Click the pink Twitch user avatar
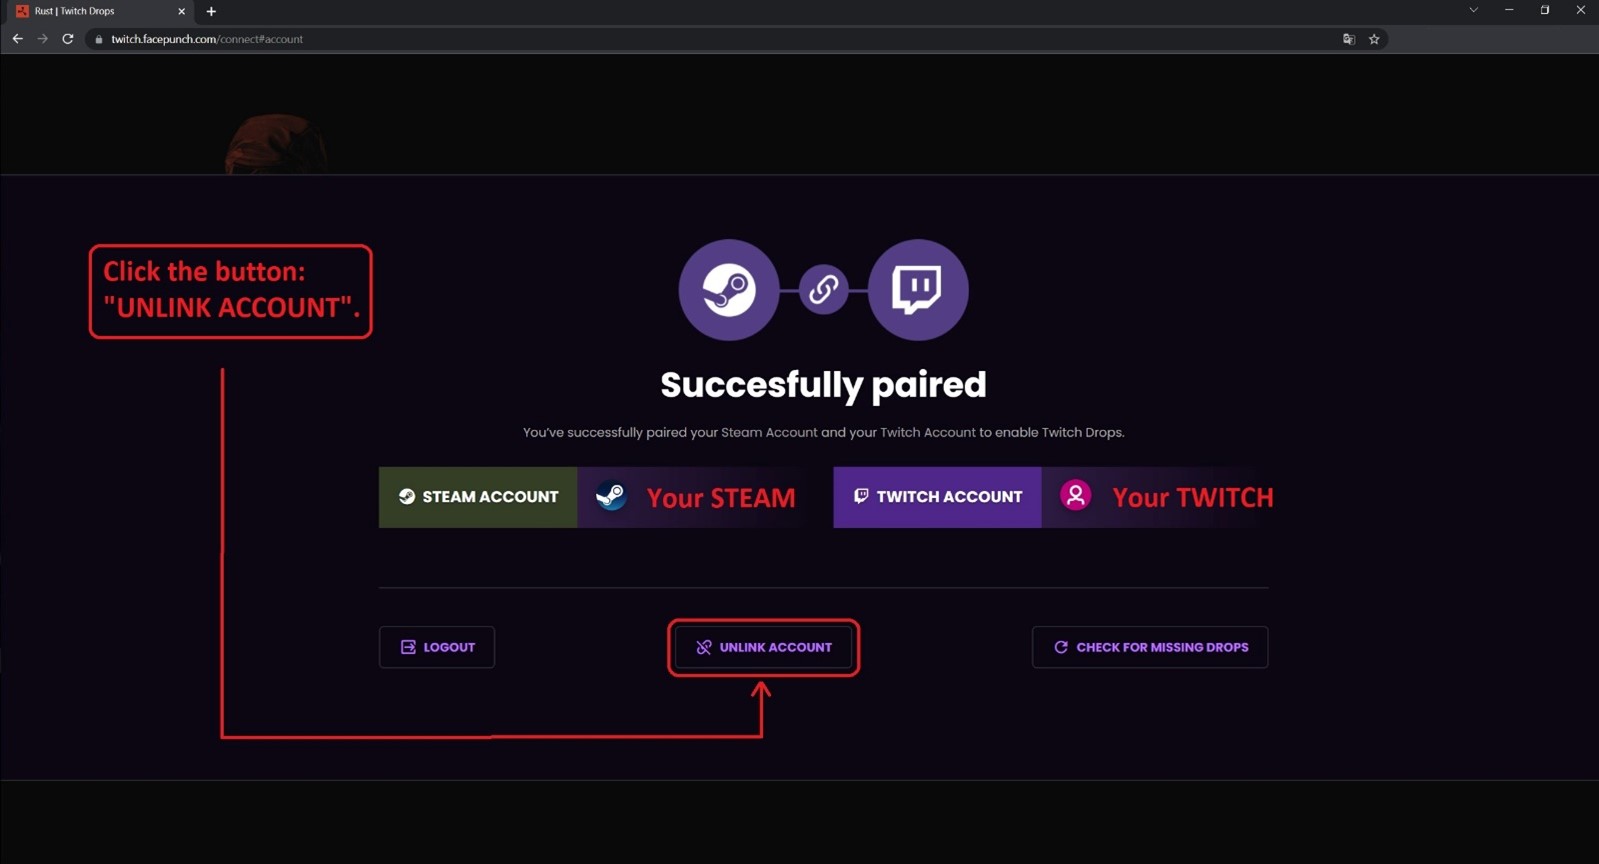This screenshot has height=864, width=1599. (x=1076, y=496)
